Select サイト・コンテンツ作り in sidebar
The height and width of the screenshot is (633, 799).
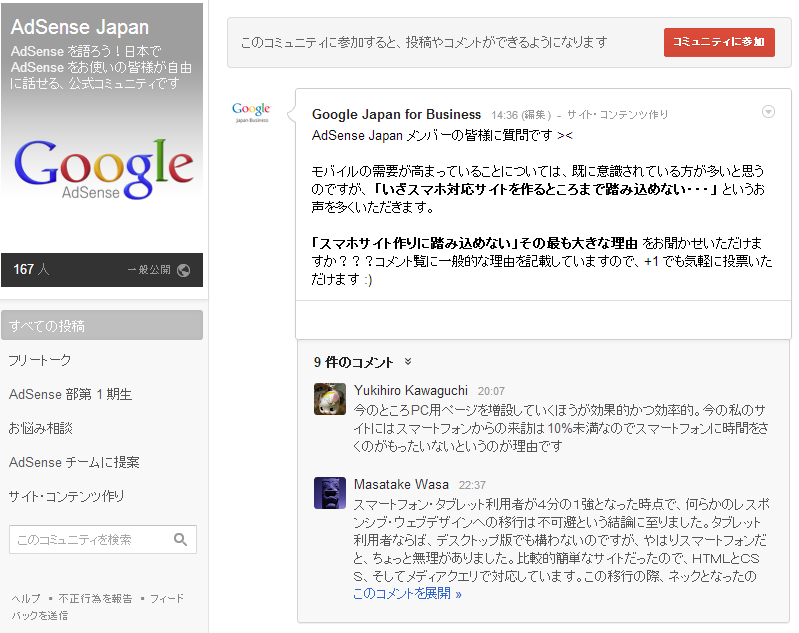(66, 496)
